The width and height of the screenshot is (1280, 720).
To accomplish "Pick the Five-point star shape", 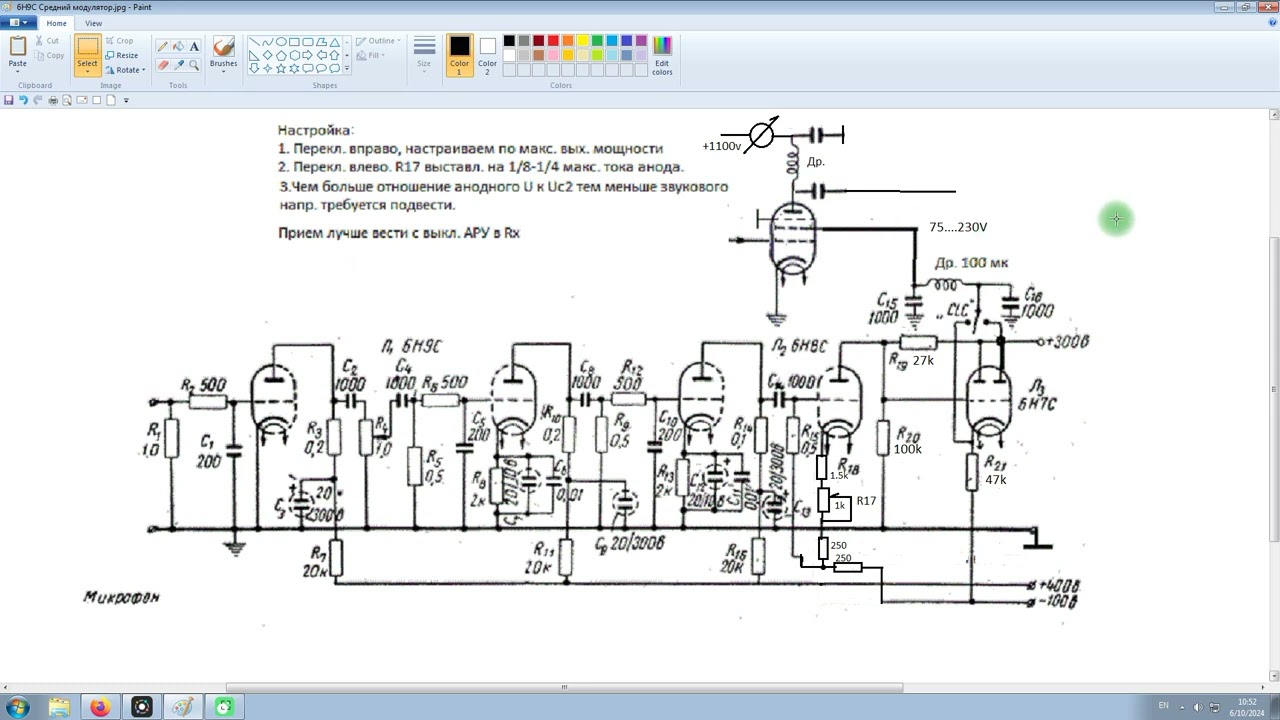I will (281, 68).
